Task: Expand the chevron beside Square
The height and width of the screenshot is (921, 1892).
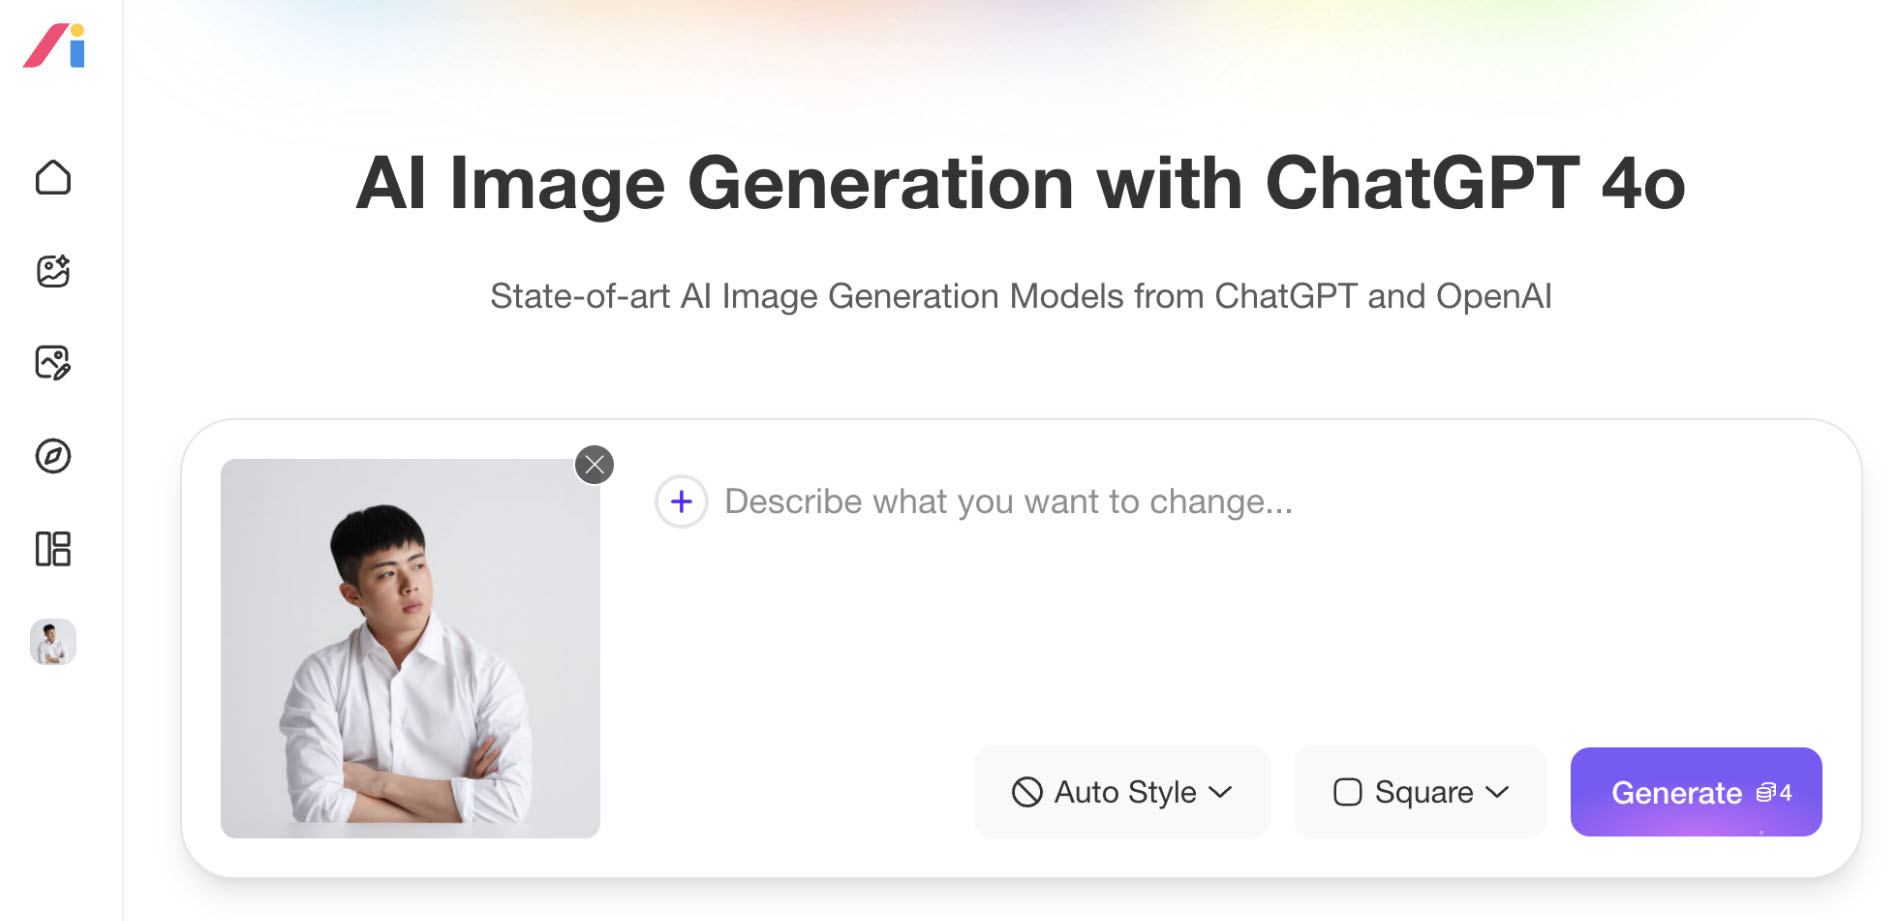Action: pos(1497,792)
